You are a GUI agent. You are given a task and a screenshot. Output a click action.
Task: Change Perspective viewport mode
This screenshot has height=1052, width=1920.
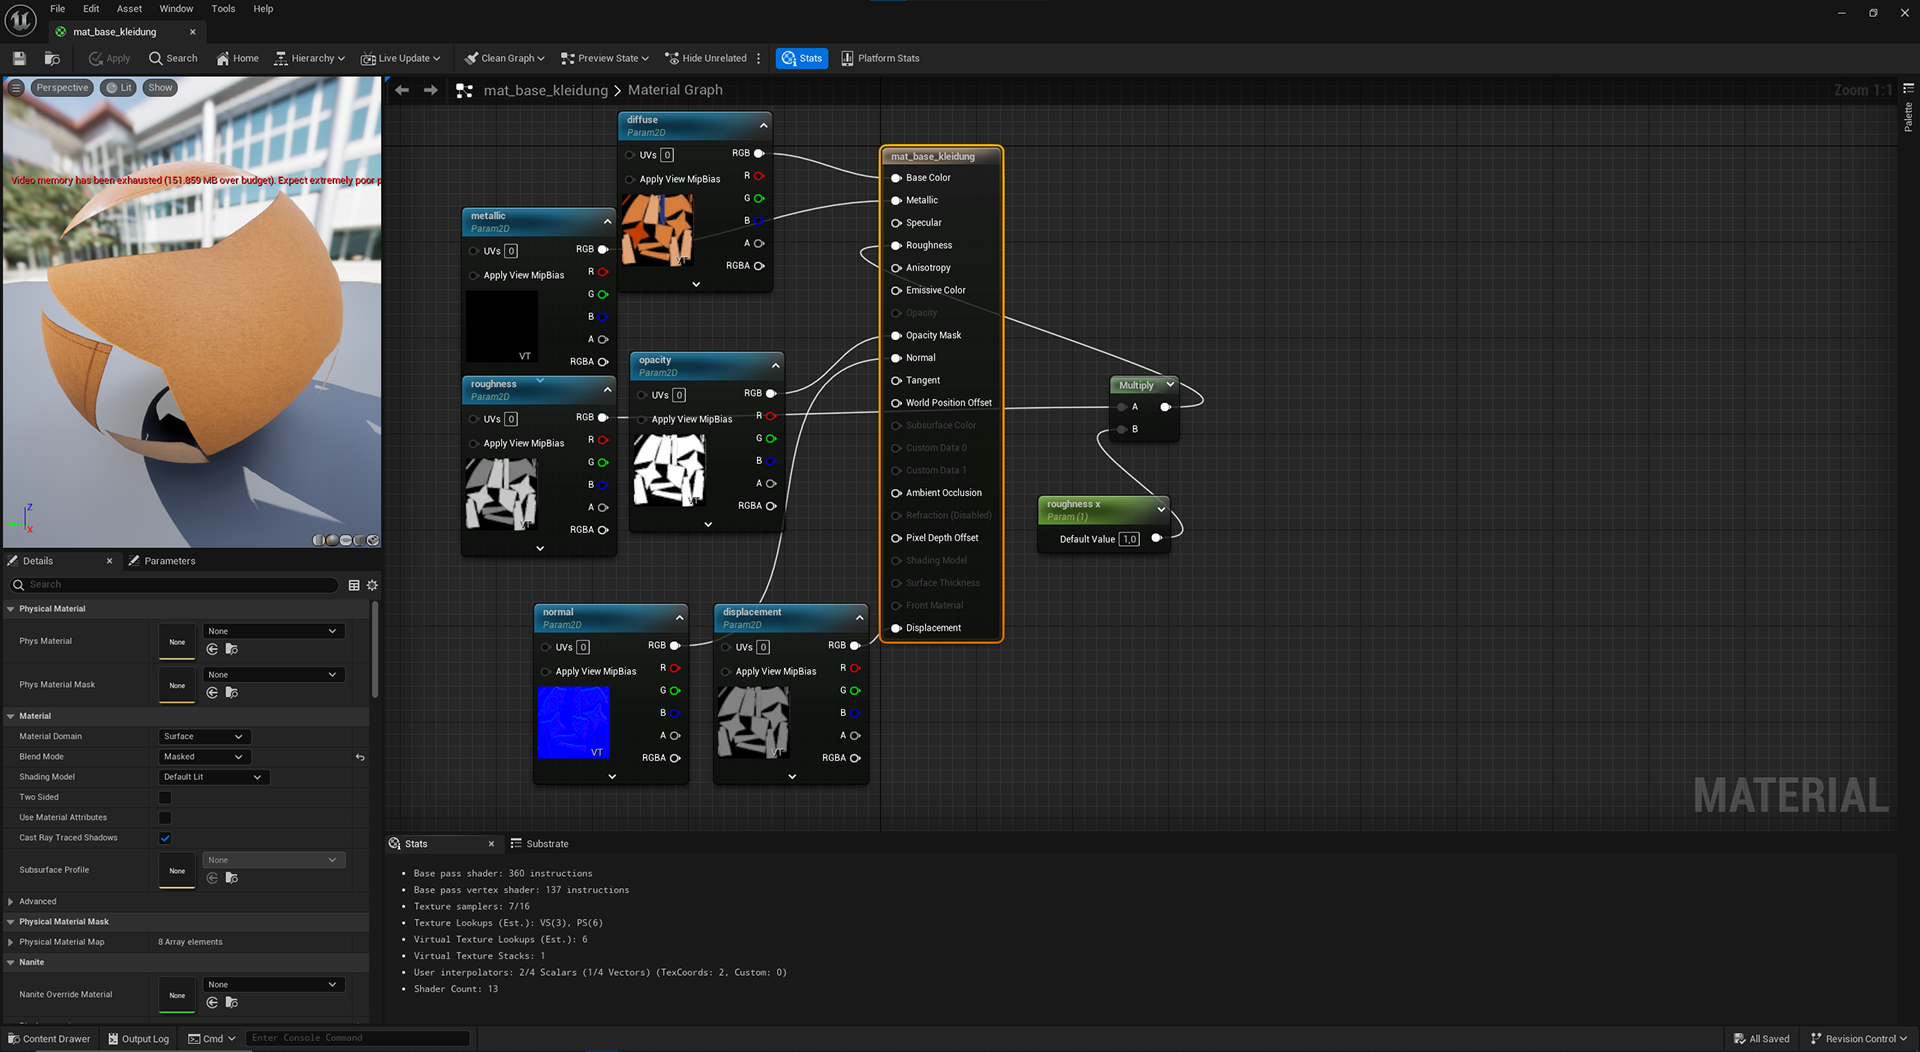point(62,88)
